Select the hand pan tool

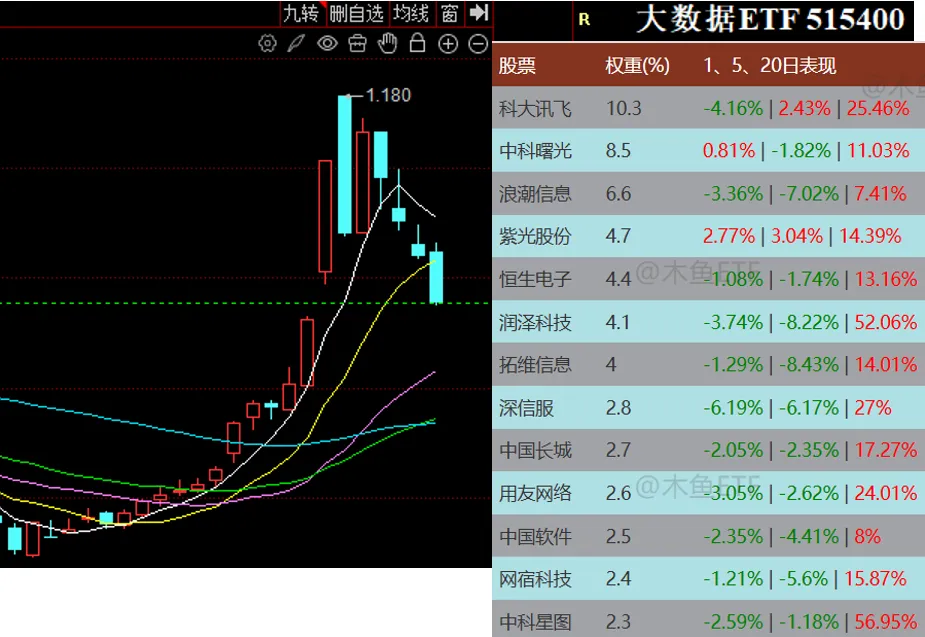(388, 44)
